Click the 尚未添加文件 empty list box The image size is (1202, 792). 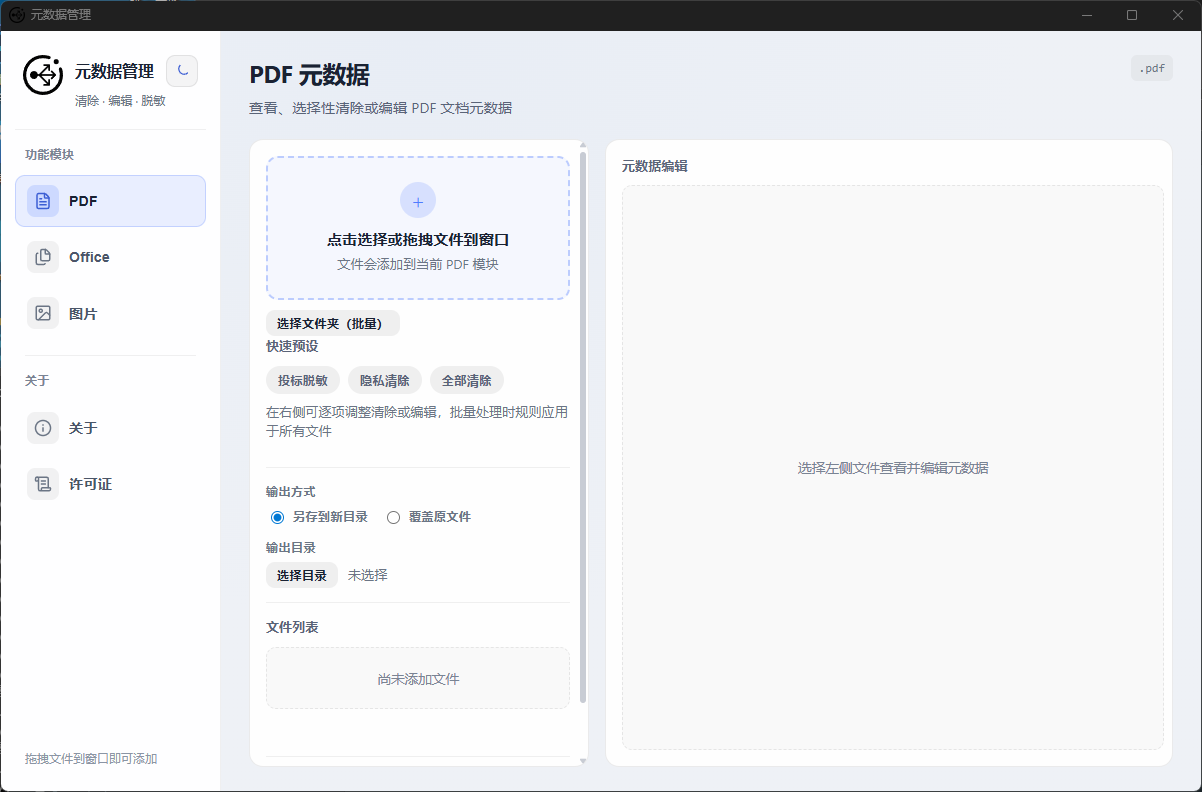click(x=418, y=678)
